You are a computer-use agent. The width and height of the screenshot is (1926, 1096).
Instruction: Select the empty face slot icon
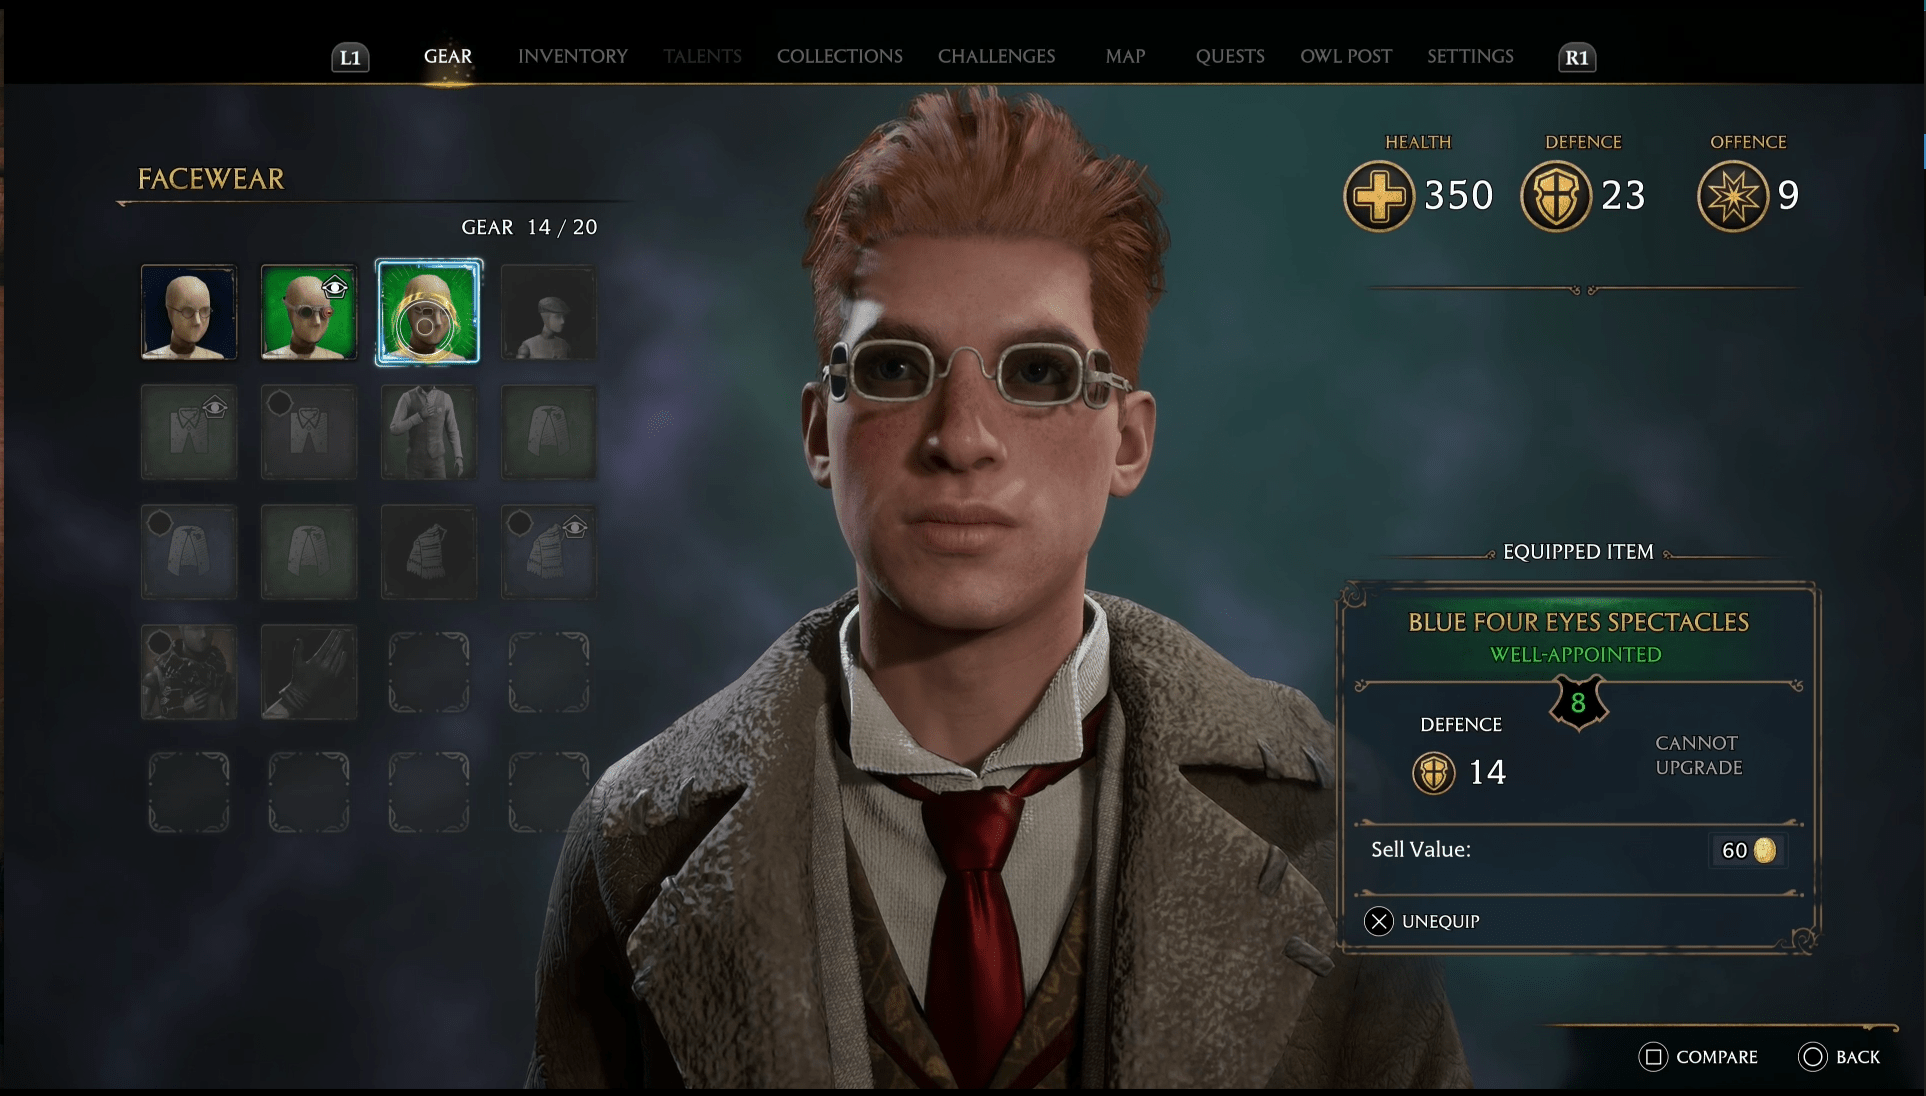click(x=190, y=313)
